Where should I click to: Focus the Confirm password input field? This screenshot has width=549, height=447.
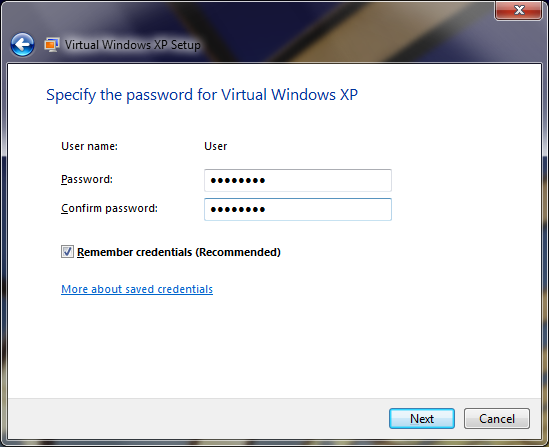click(298, 209)
